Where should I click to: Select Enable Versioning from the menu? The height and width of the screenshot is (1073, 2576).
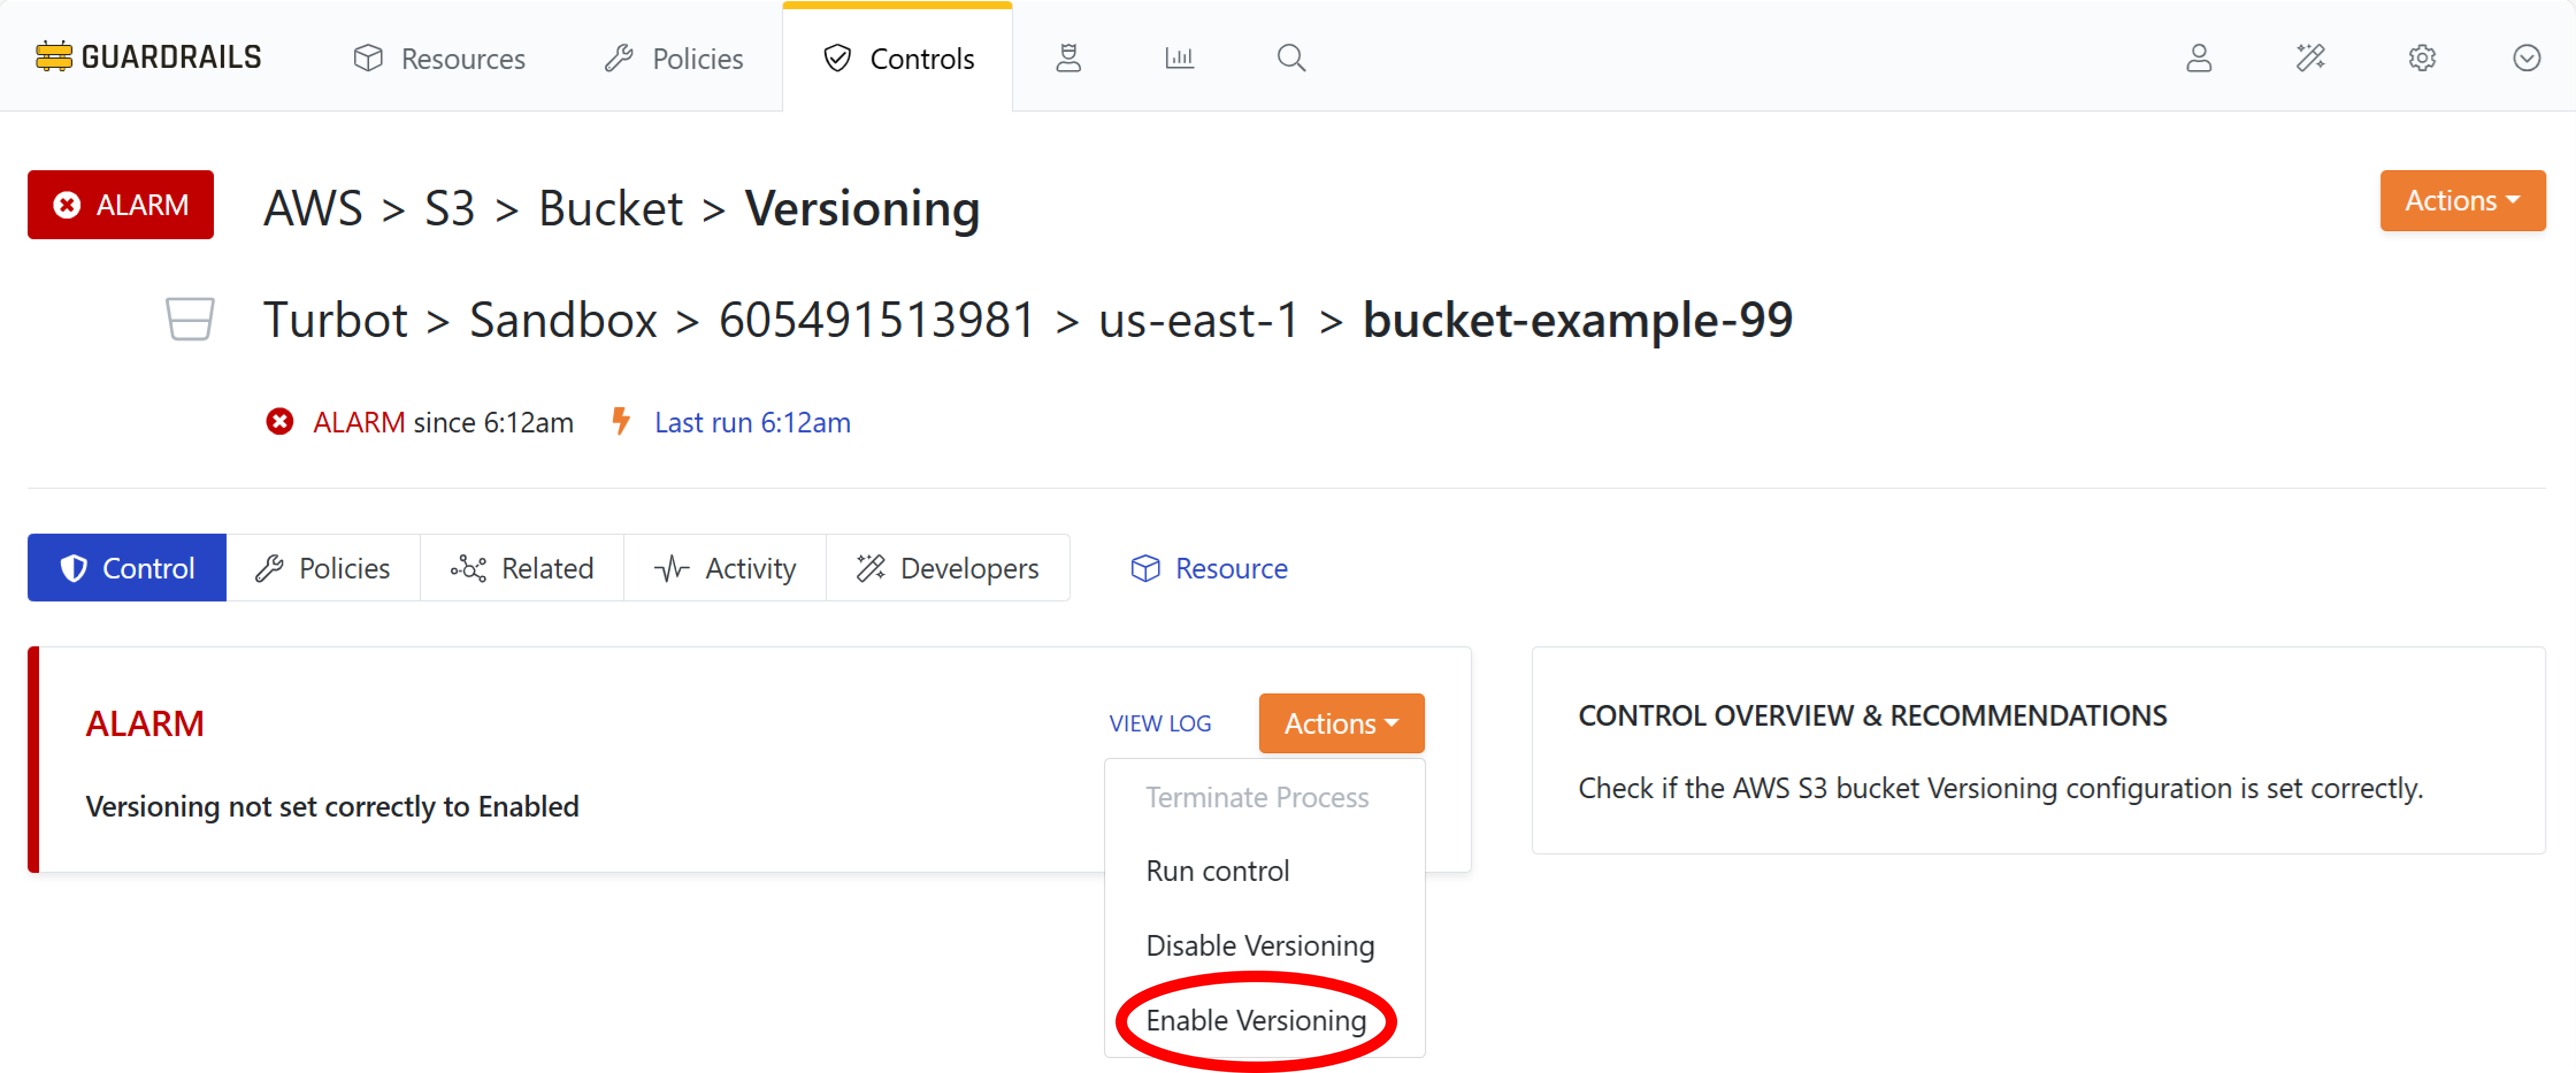coord(1257,1020)
